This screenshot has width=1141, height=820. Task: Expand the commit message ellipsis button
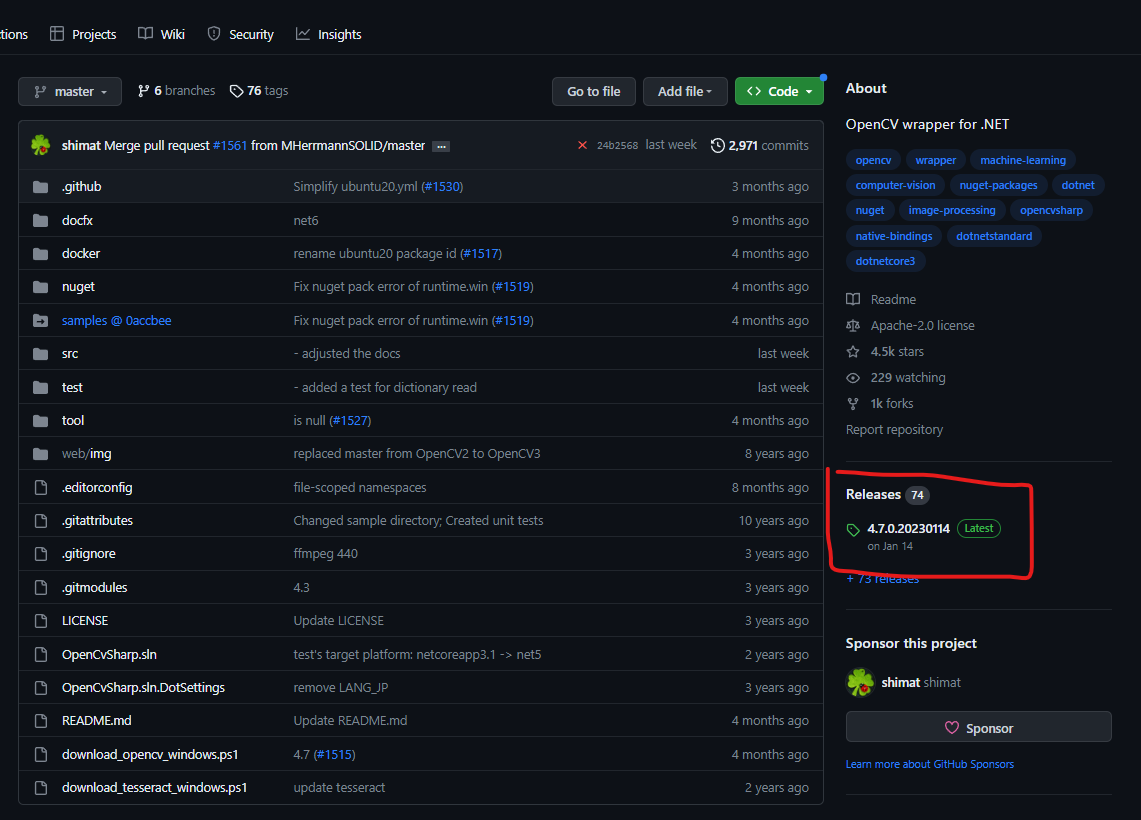pyautogui.click(x=441, y=146)
